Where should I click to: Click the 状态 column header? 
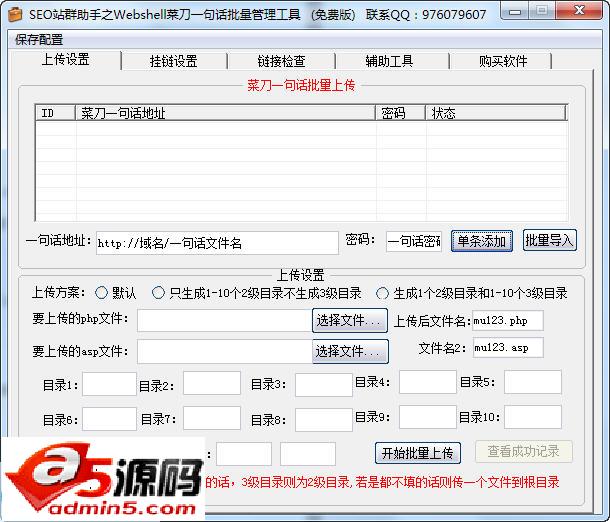[496, 113]
